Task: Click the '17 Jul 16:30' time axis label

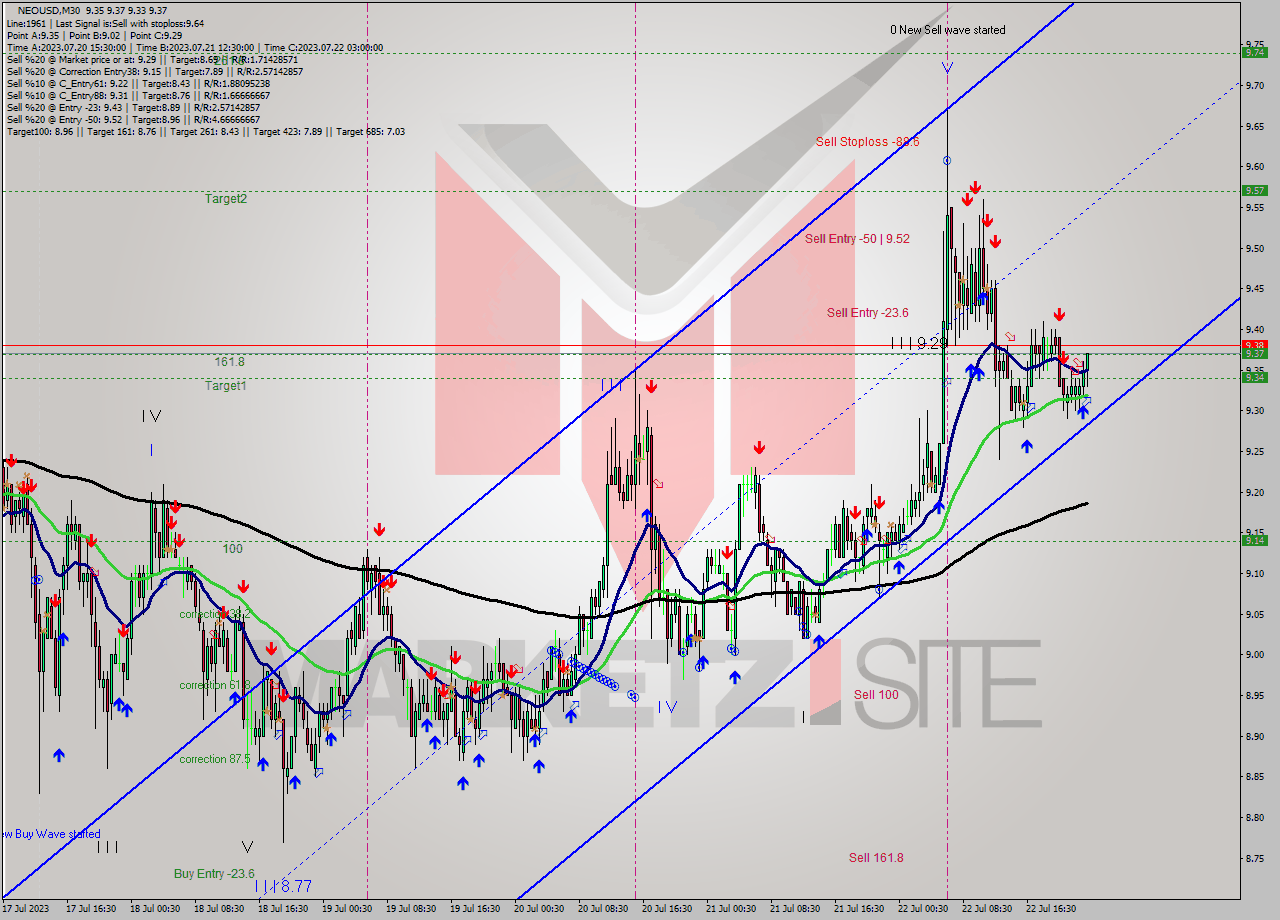Action: point(91,909)
